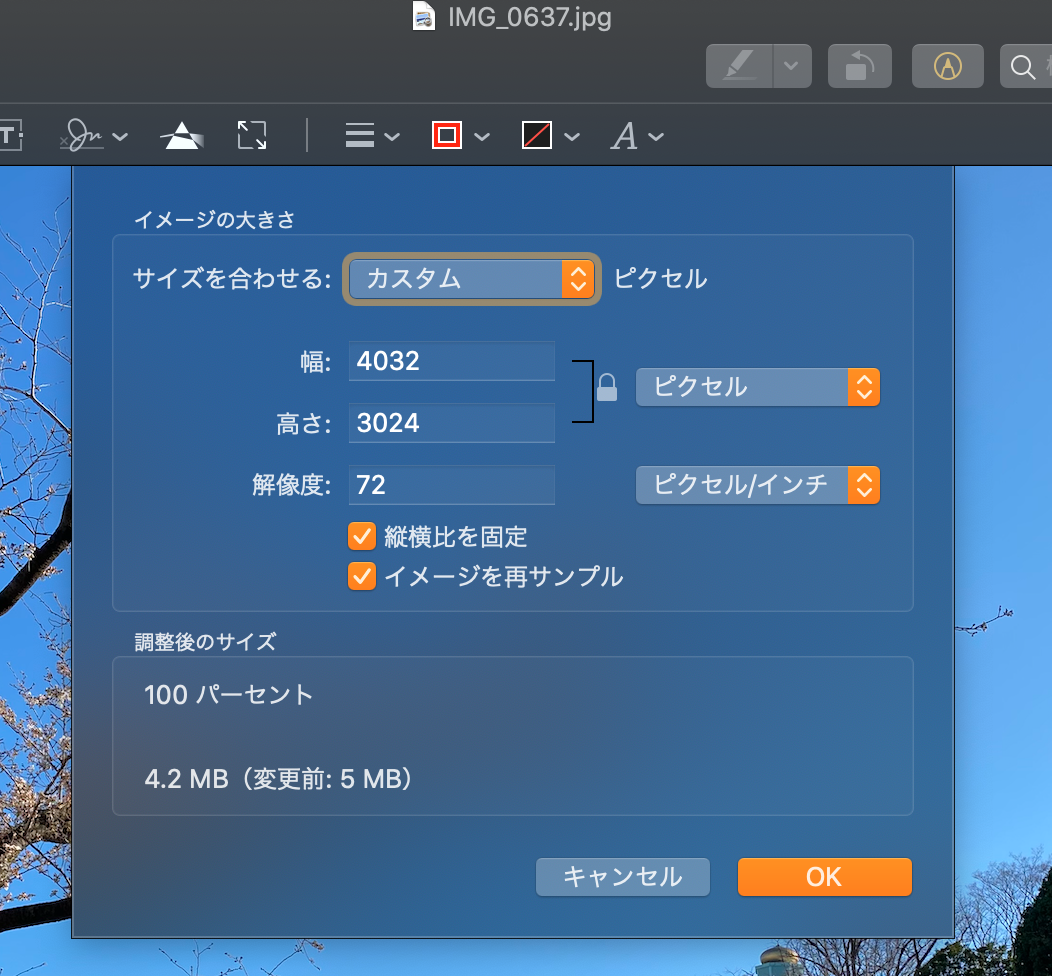Choose the fill color swatch
Viewport: 1052px width, 976px height.
[537, 135]
